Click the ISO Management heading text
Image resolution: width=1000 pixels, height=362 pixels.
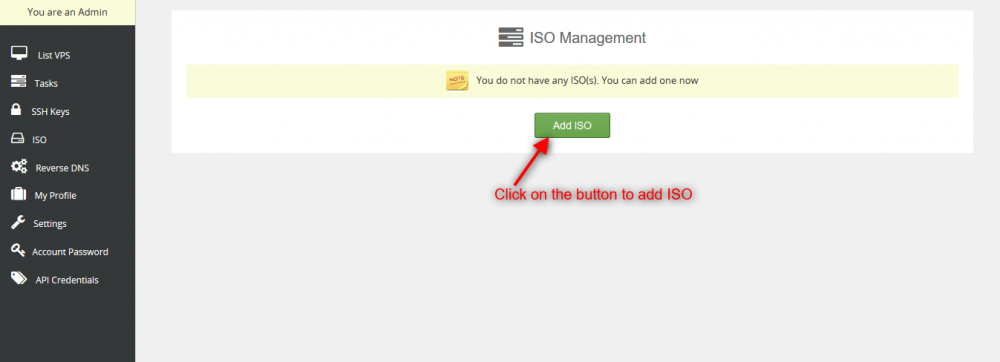click(x=587, y=38)
